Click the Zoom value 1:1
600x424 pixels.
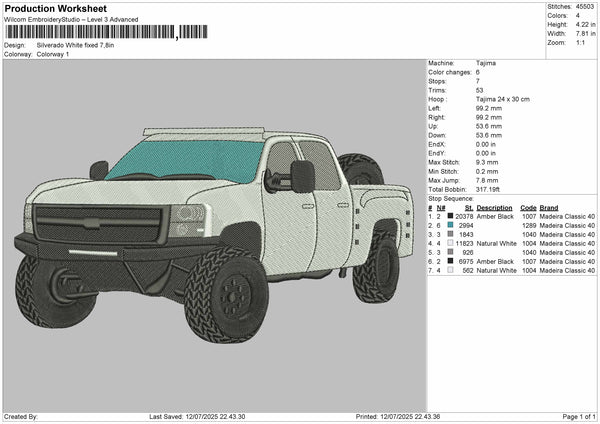tap(580, 42)
